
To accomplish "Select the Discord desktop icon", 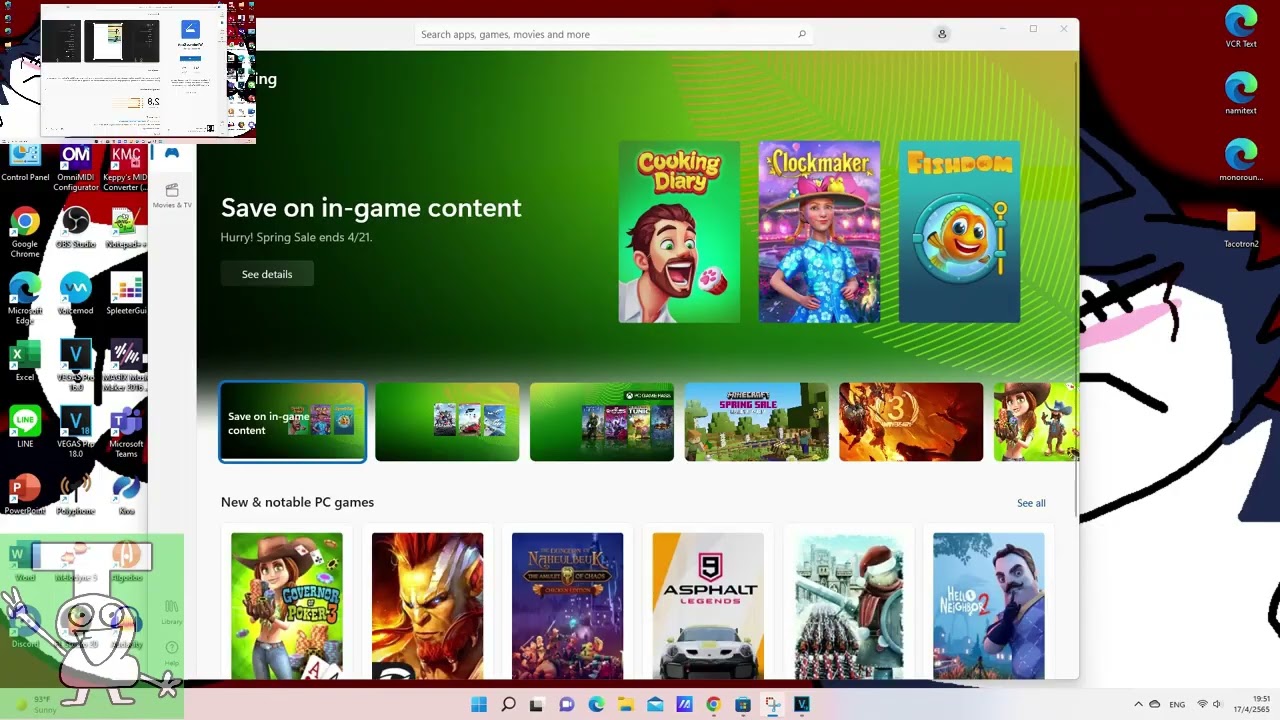I will click(25, 628).
